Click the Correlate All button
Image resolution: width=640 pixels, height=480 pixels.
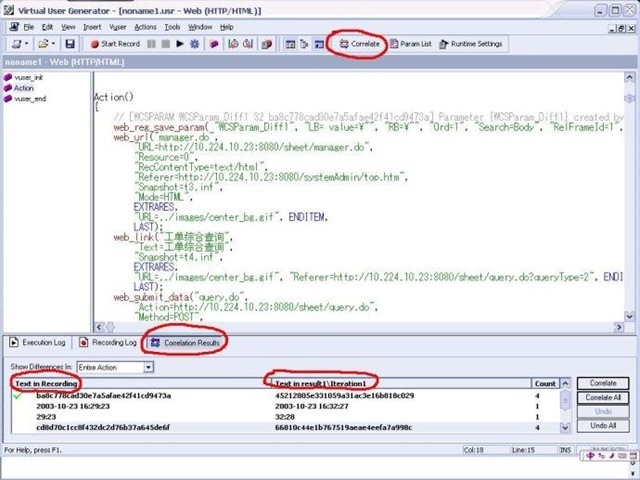tap(603, 397)
